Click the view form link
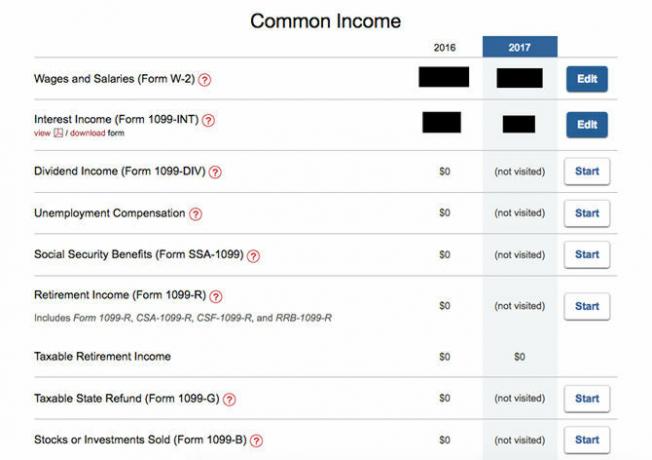This screenshot has width=652, height=460. coord(42,133)
